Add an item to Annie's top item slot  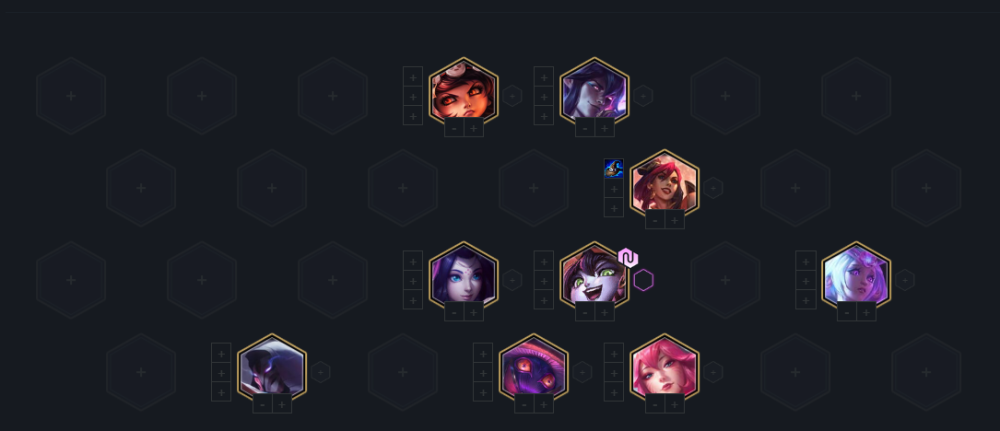tap(413, 78)
